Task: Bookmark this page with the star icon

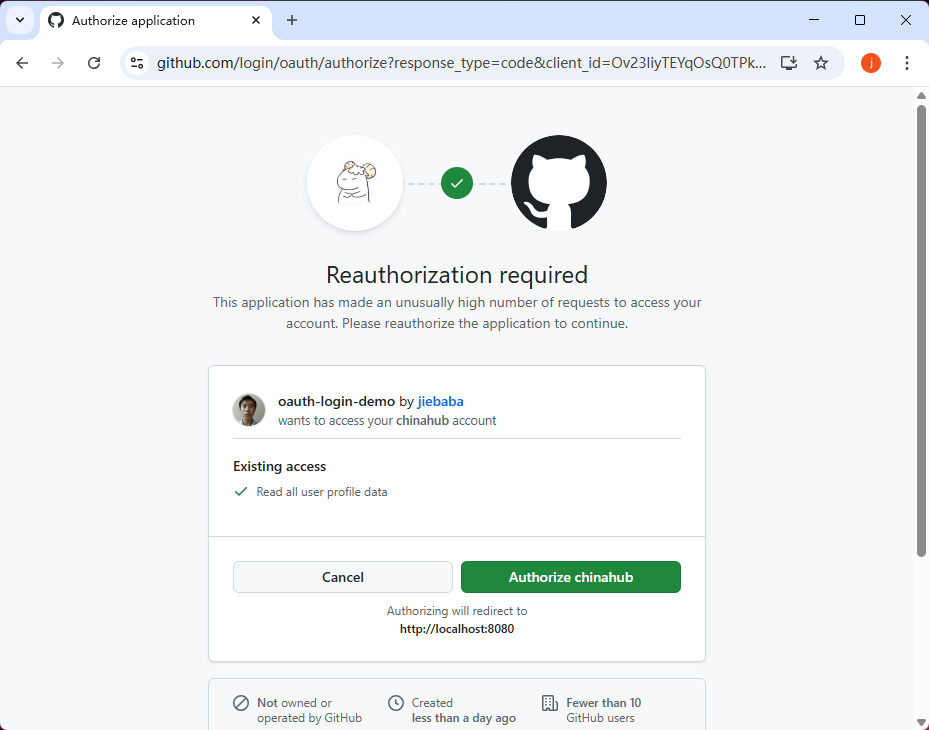Action: tap(821, 63)
